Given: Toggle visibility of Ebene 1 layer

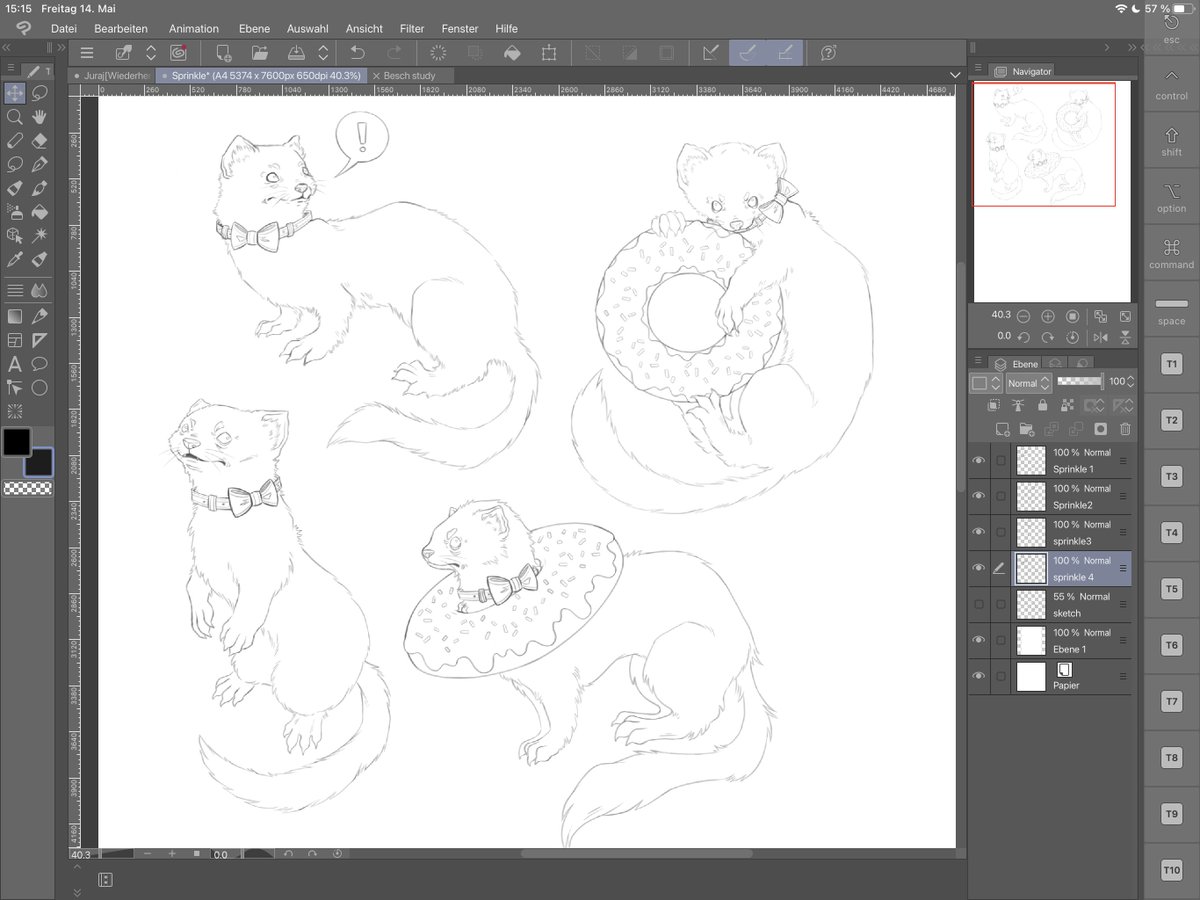Looking at the screenshot, I should 979,640.
